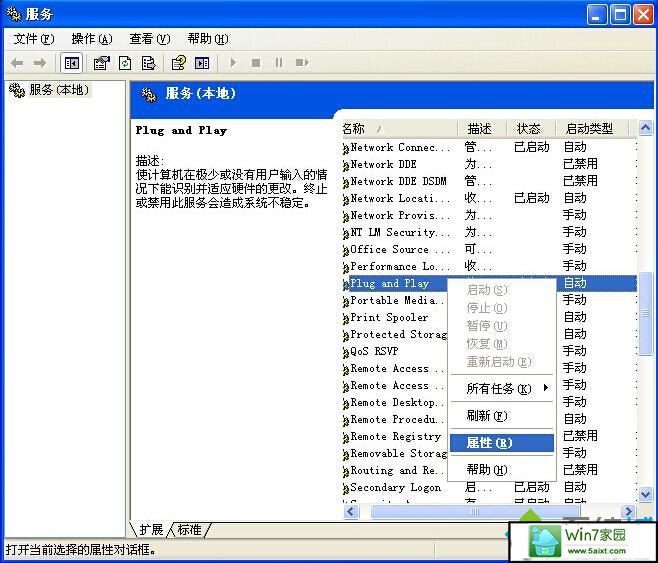Click the Start Service play icon
The image size is (658, 563).
coord(233,63)
